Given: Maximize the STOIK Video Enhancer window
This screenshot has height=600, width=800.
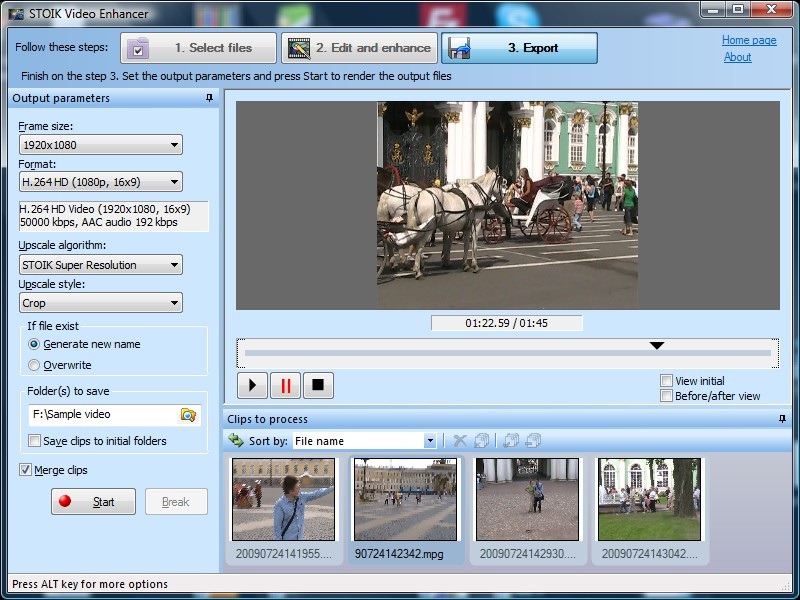Looking at the screenshot, I should [738, 10].
